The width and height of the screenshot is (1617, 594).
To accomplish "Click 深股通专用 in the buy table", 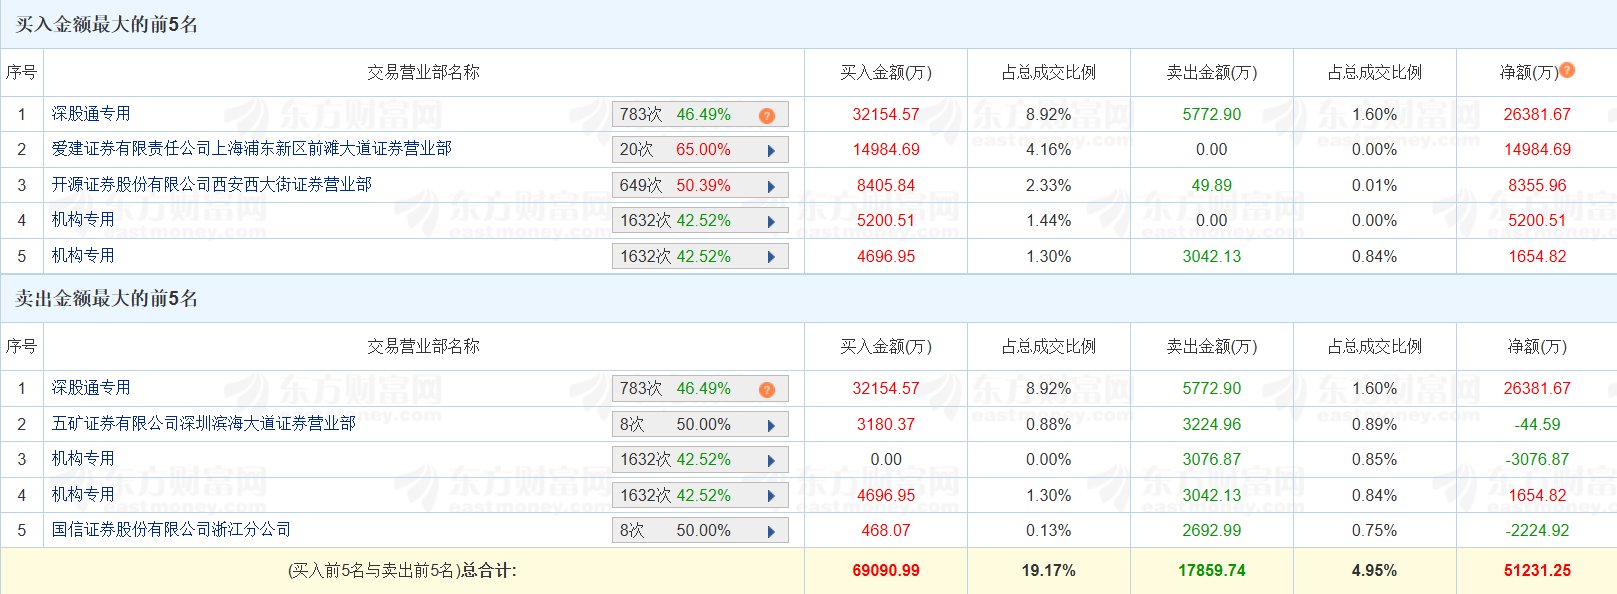I will tap(91, 114).
